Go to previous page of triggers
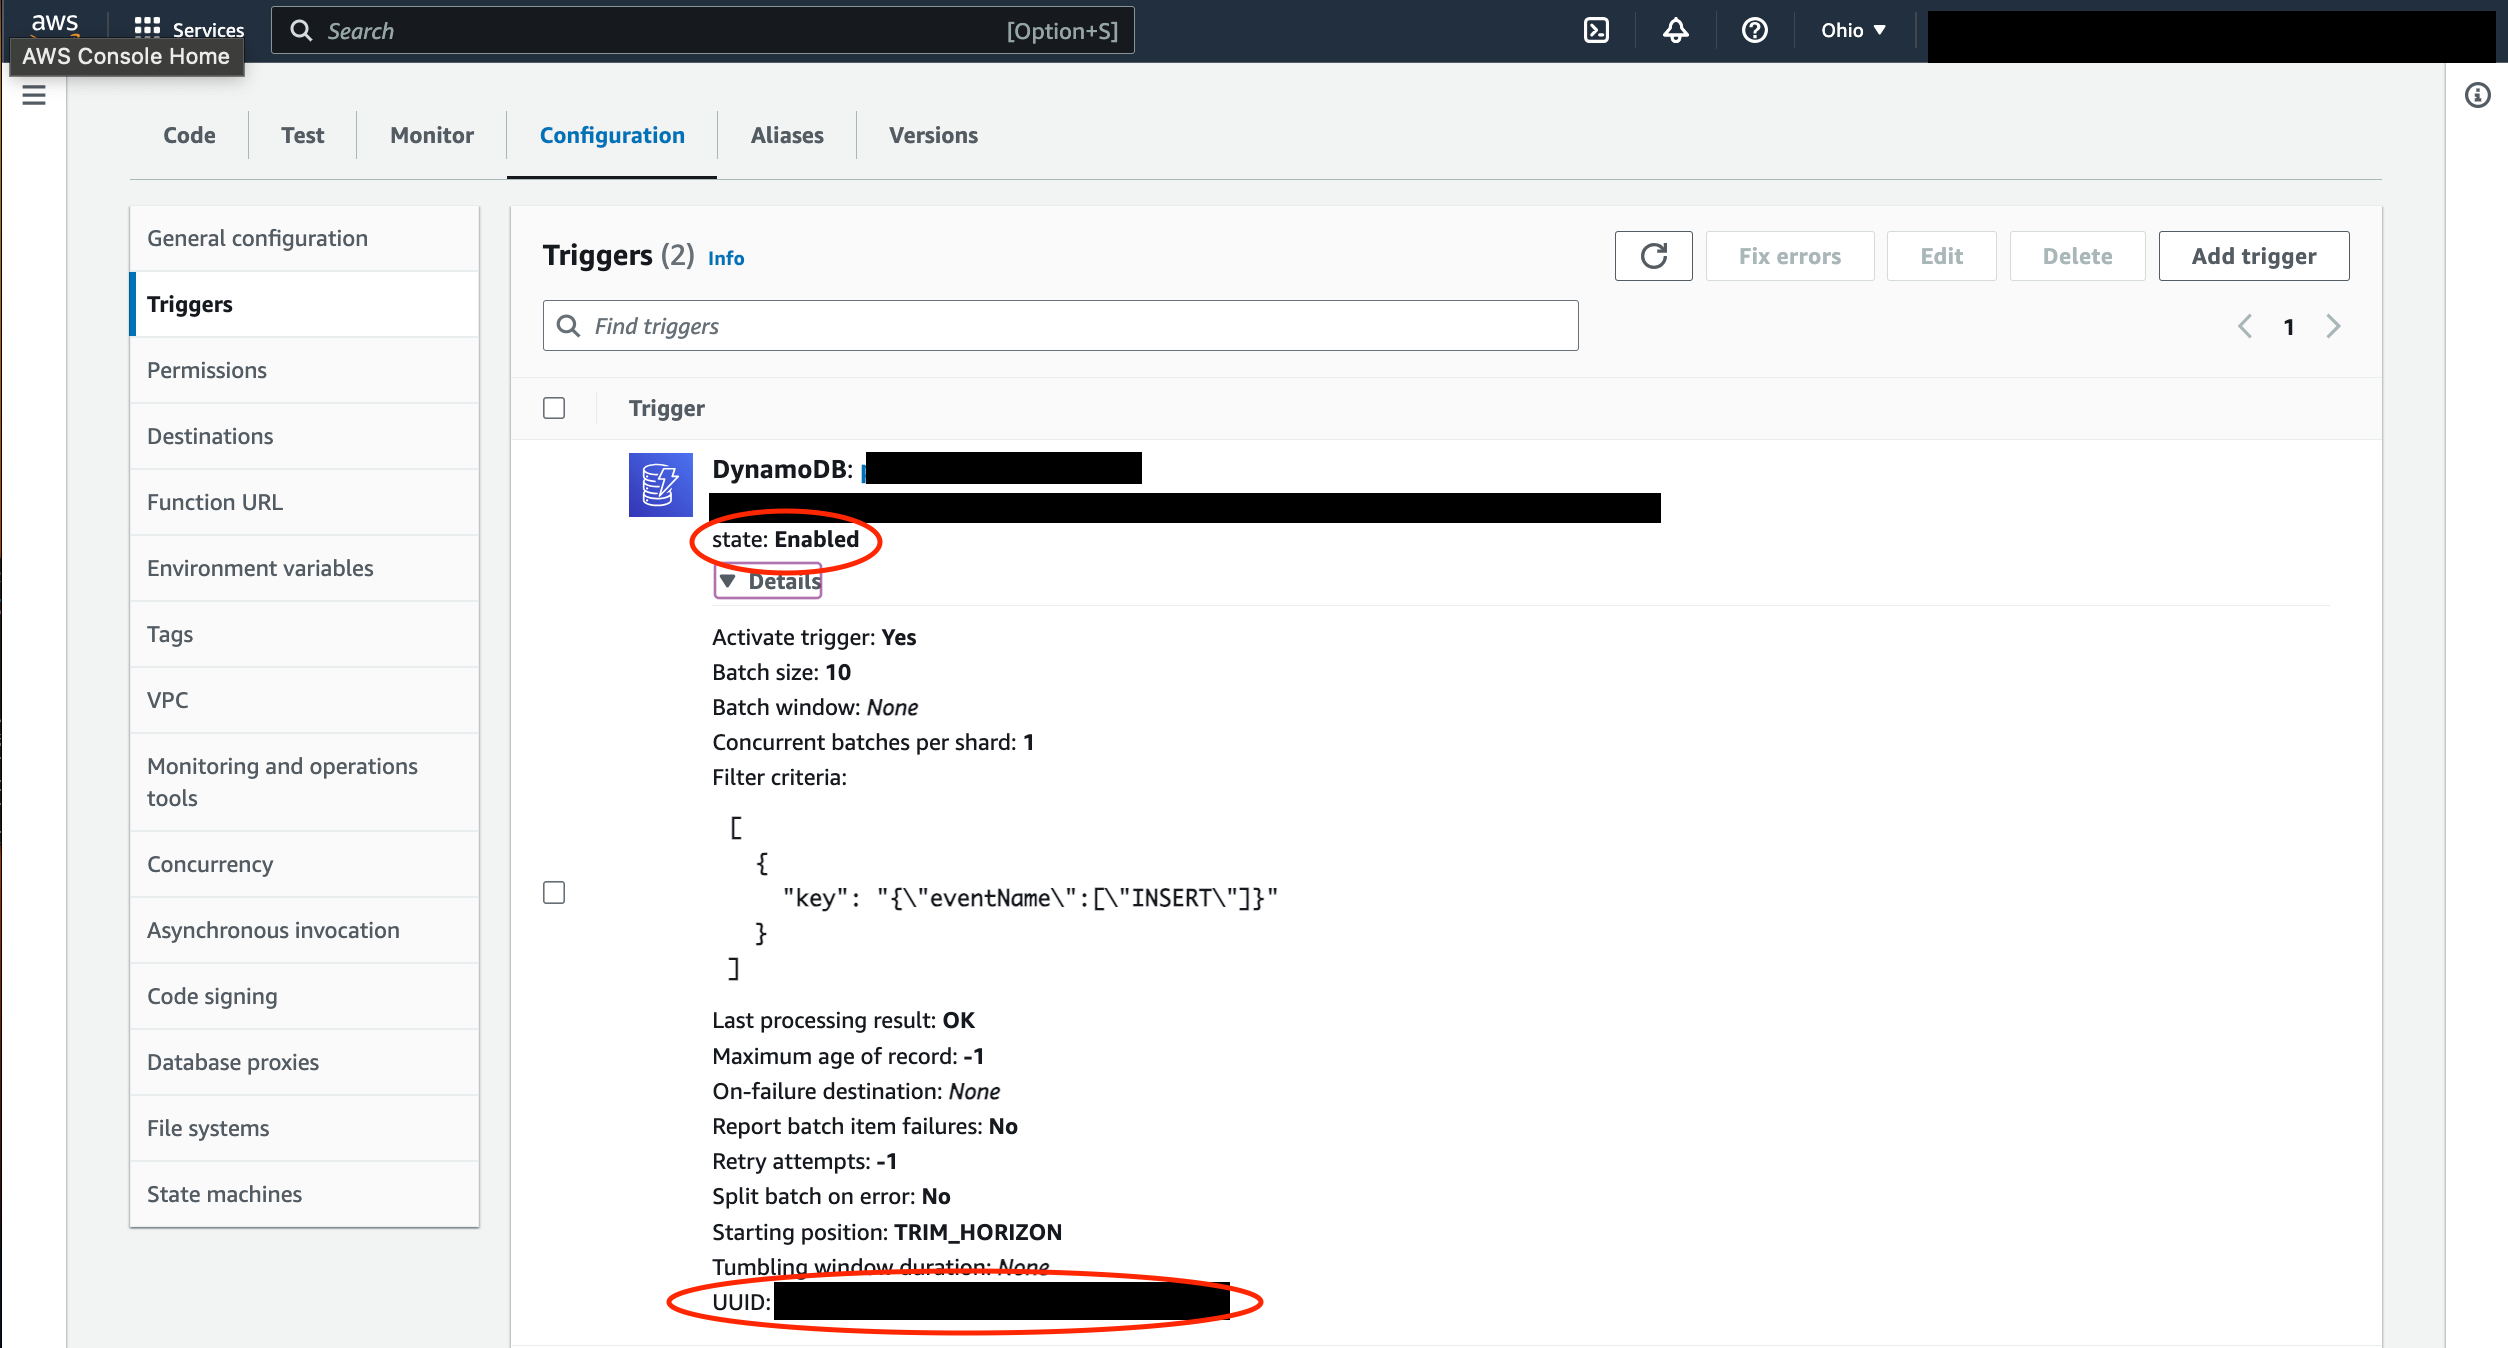 coord(2245,327)
